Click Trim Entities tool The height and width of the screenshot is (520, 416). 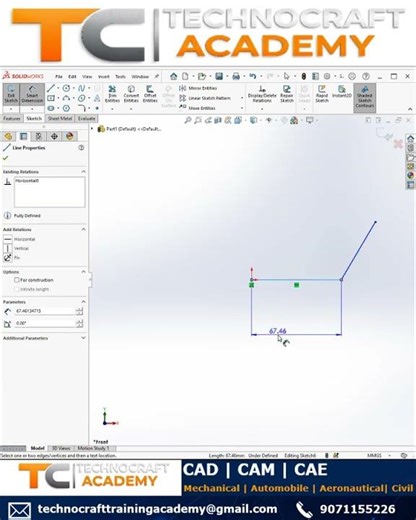point(112,94)
